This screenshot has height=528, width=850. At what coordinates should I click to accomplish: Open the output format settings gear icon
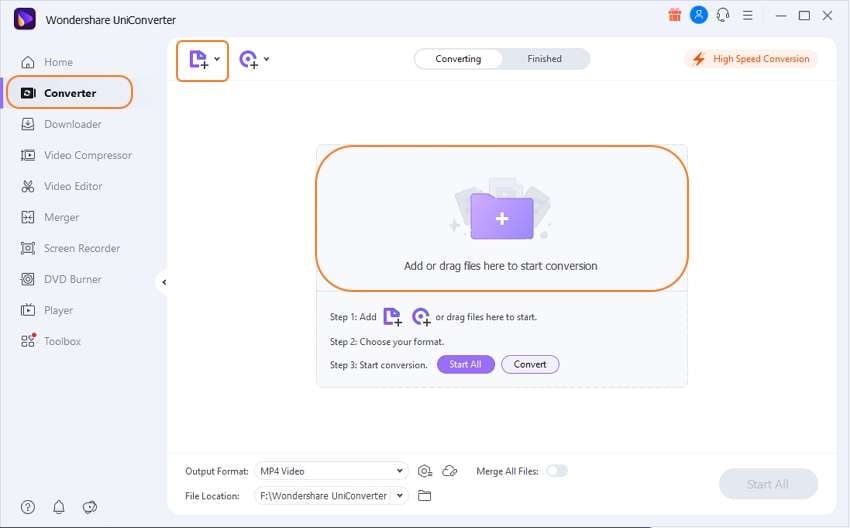(424, 471)
